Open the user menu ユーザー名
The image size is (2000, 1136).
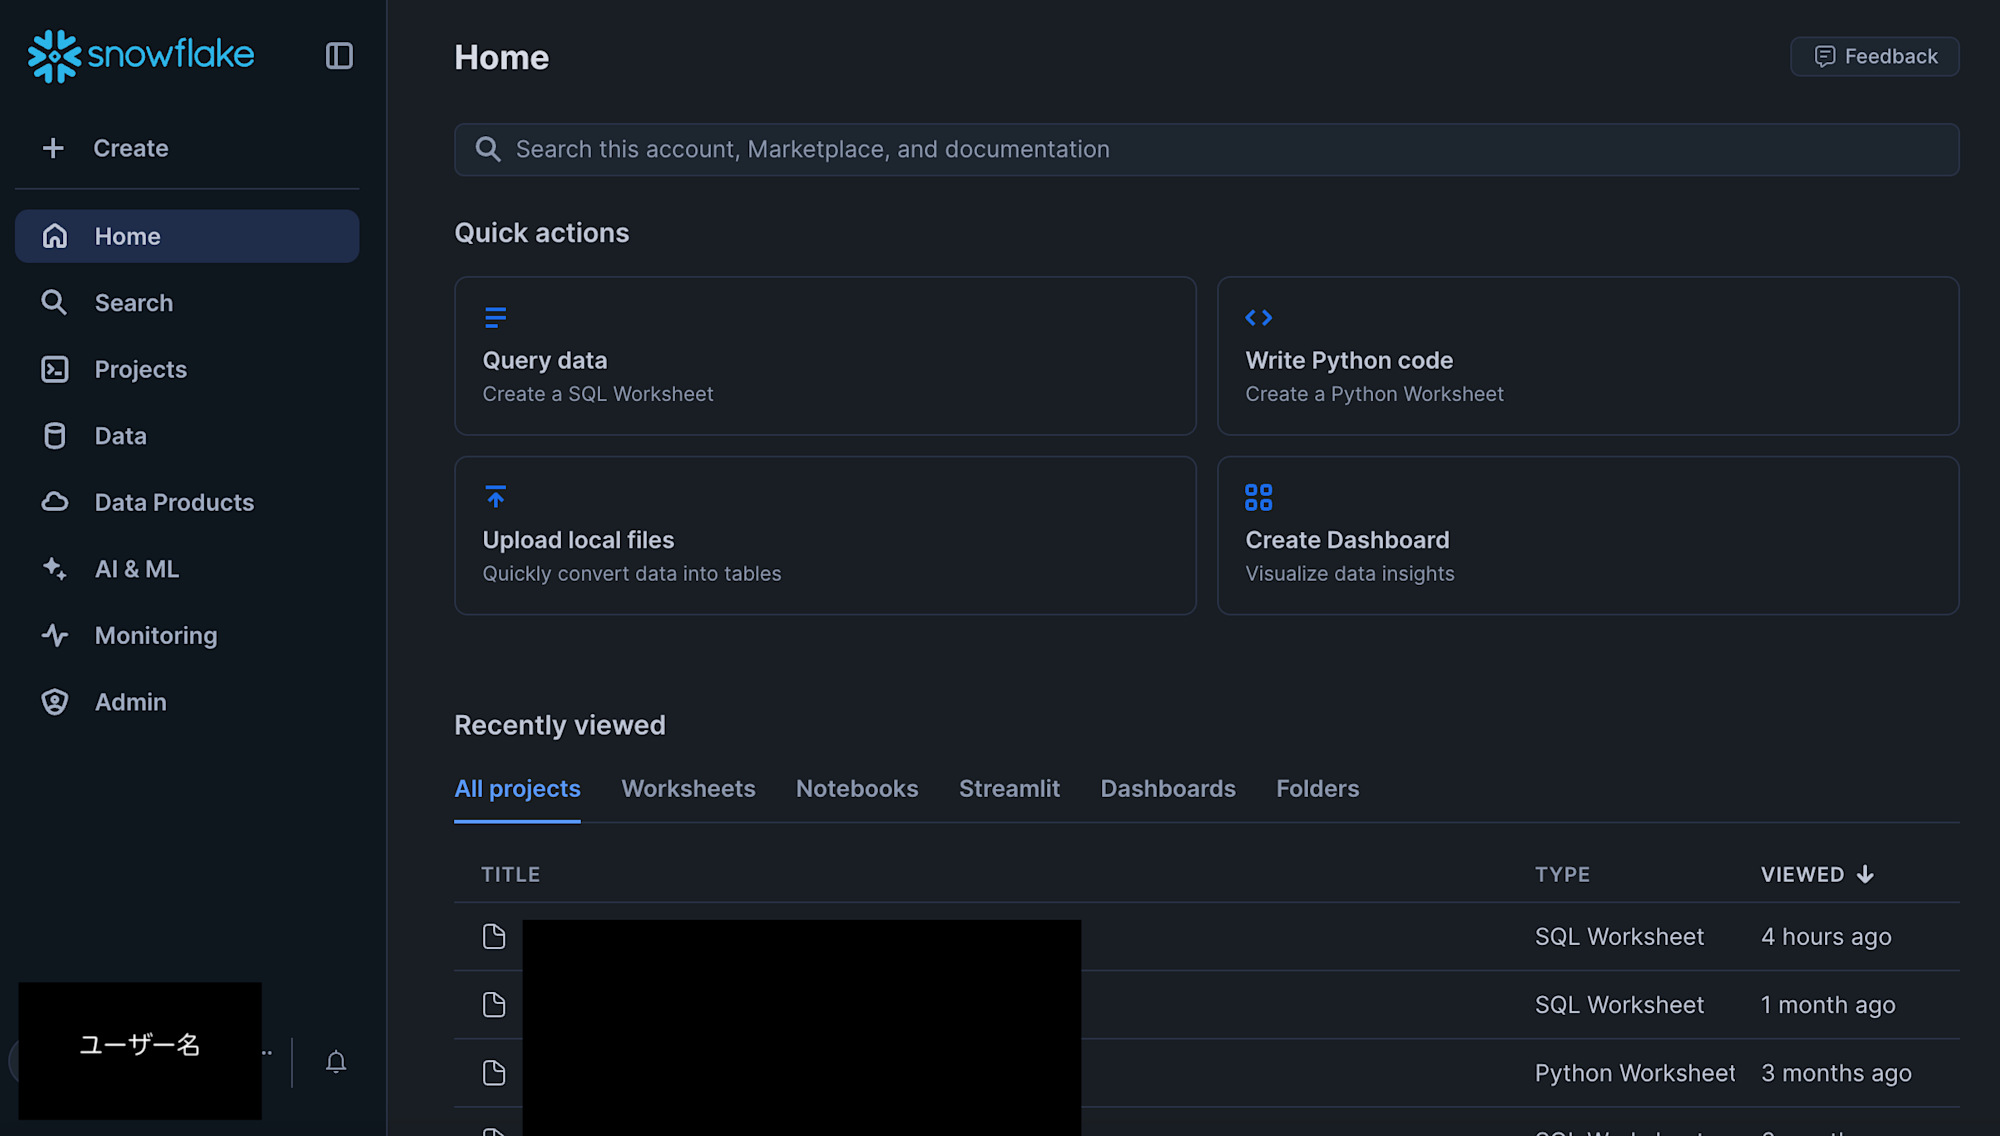(x=140, y=1050)
